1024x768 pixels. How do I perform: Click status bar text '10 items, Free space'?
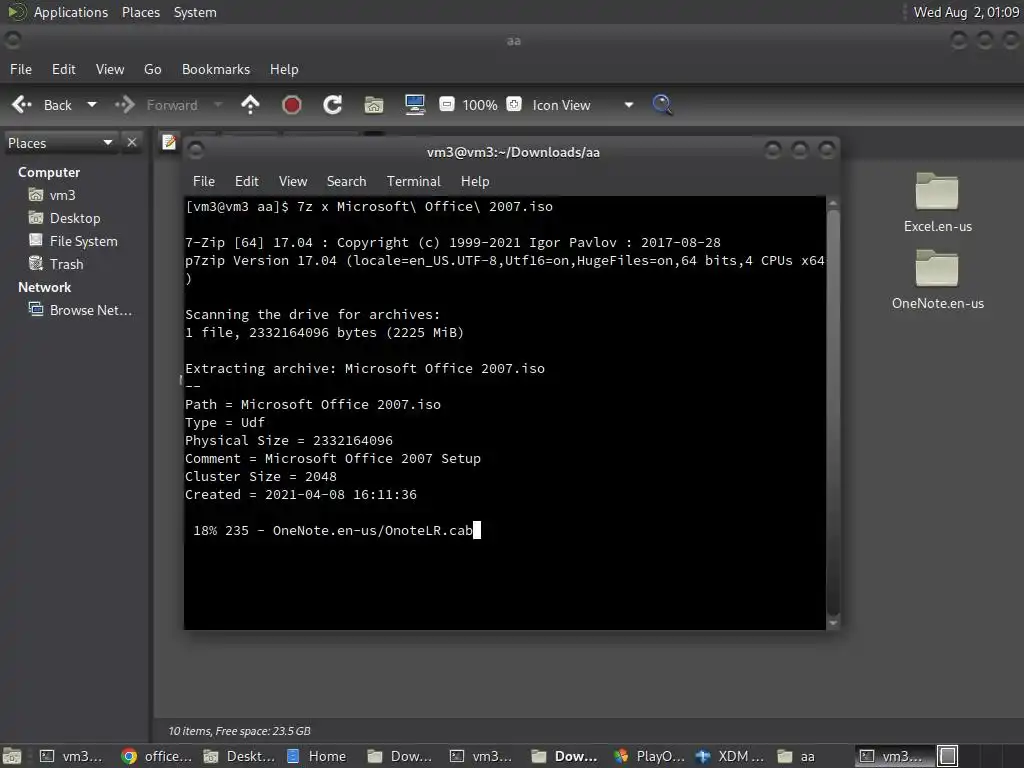pyautogui.click(x=239, y=731)
